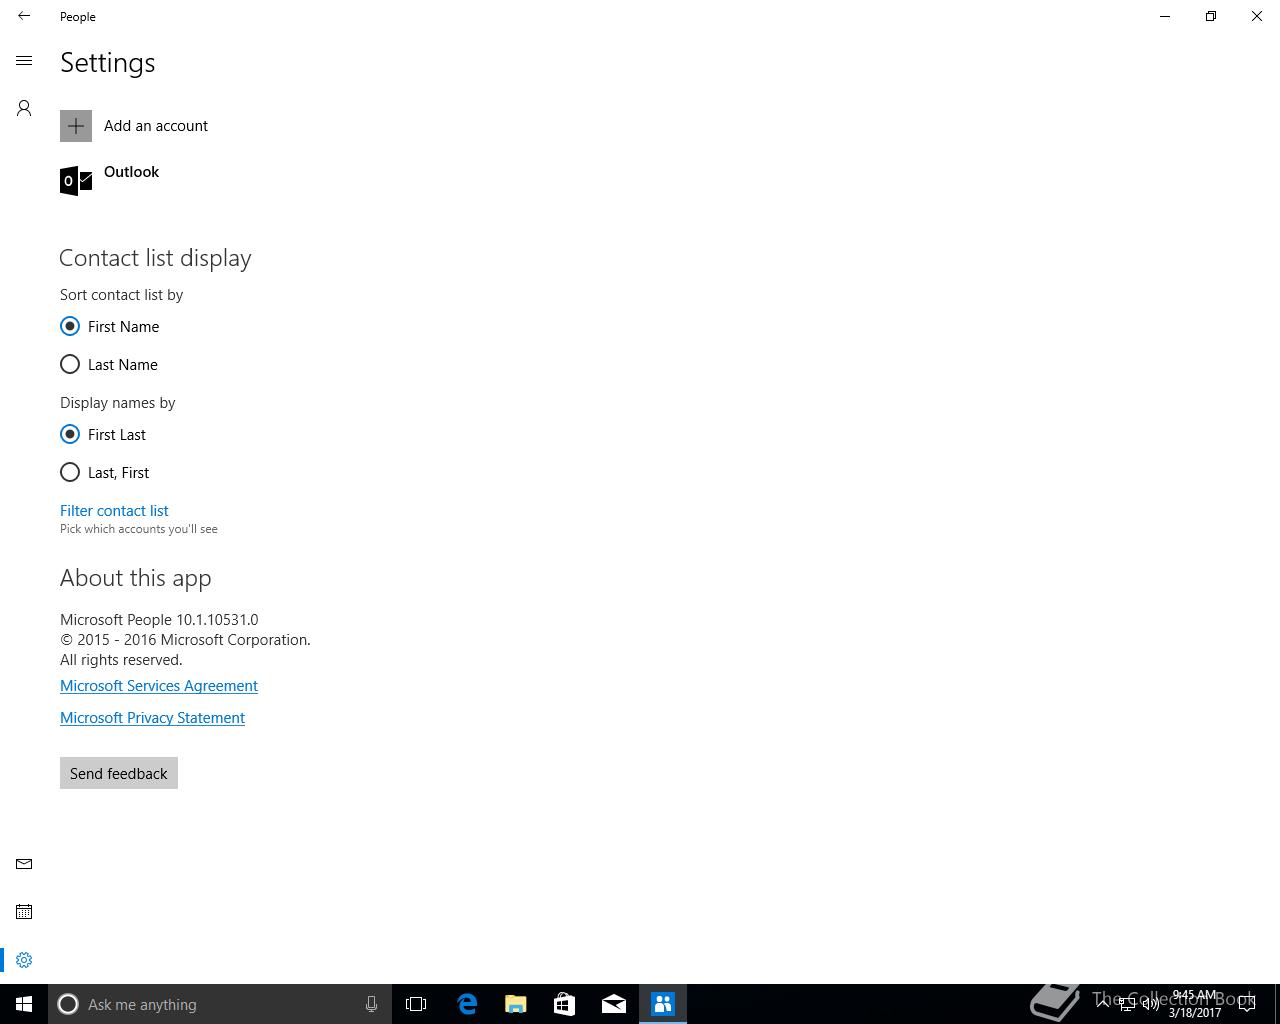The width and height of the screenshot is (1280, 1024).
Task: Open the Outlook account entry
Action: 110,180
